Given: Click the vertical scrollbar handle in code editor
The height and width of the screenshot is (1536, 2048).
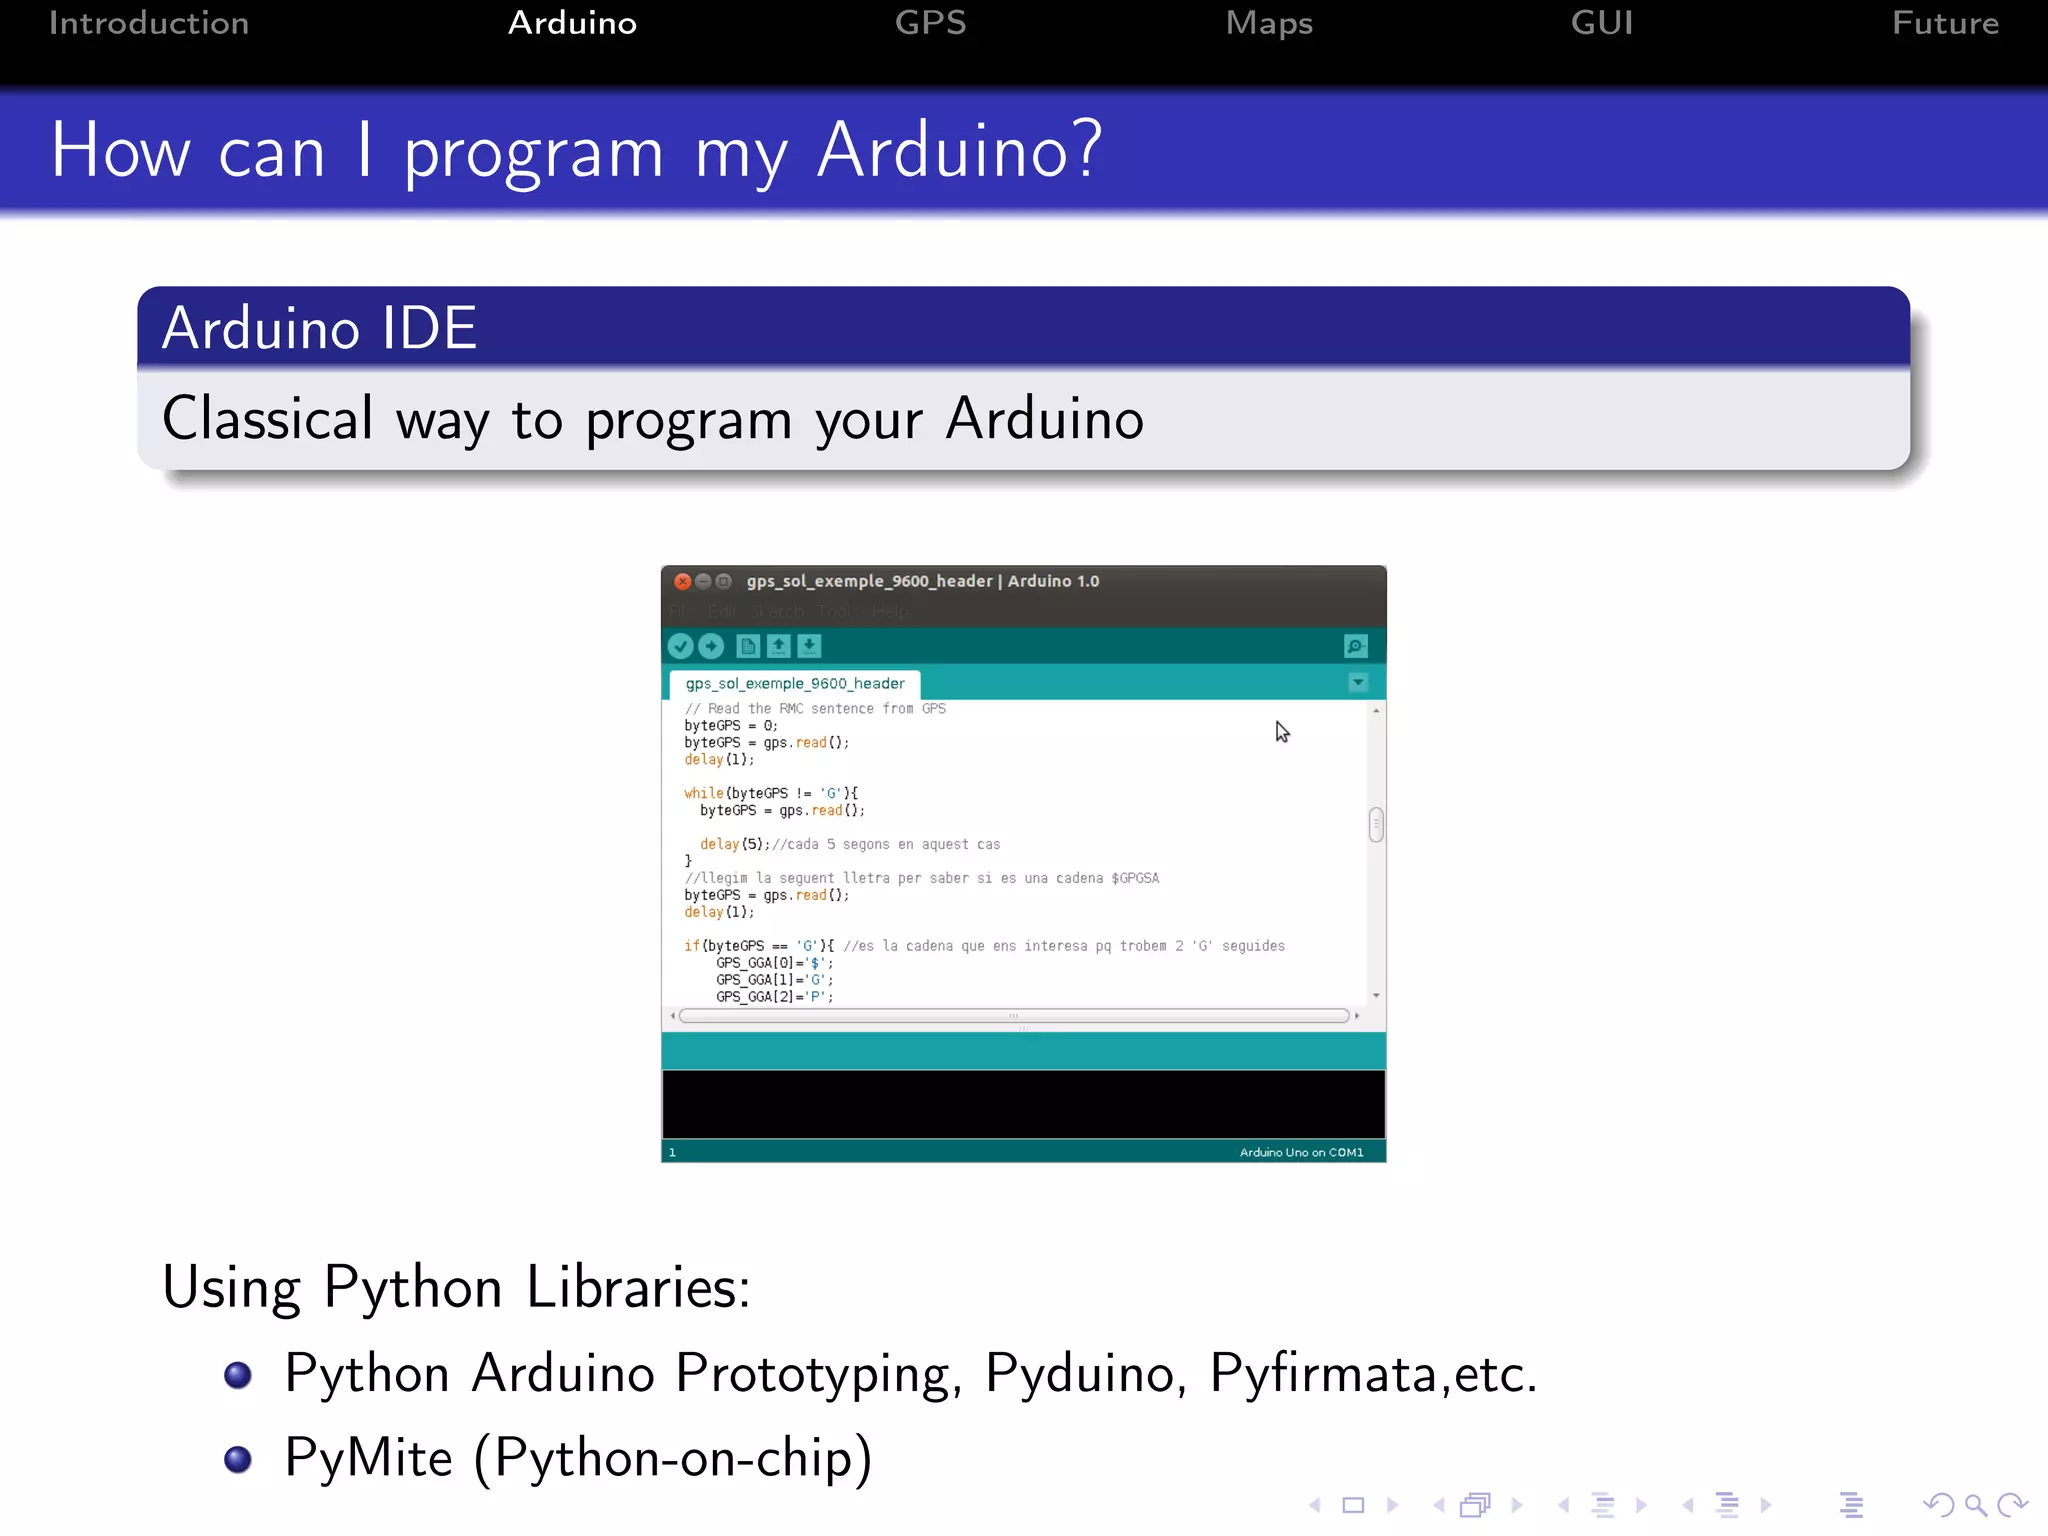Looking at the screenshot, I should 1376,825.
